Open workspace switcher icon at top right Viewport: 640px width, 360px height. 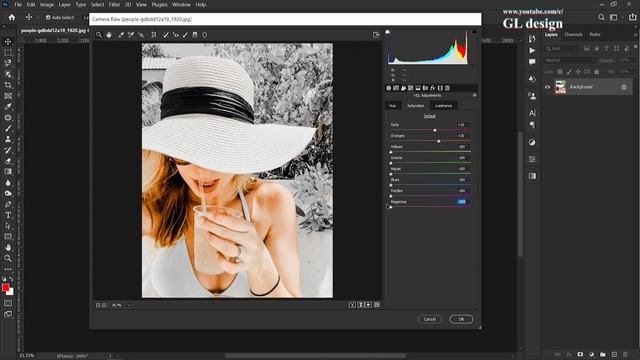coord(613,17)
